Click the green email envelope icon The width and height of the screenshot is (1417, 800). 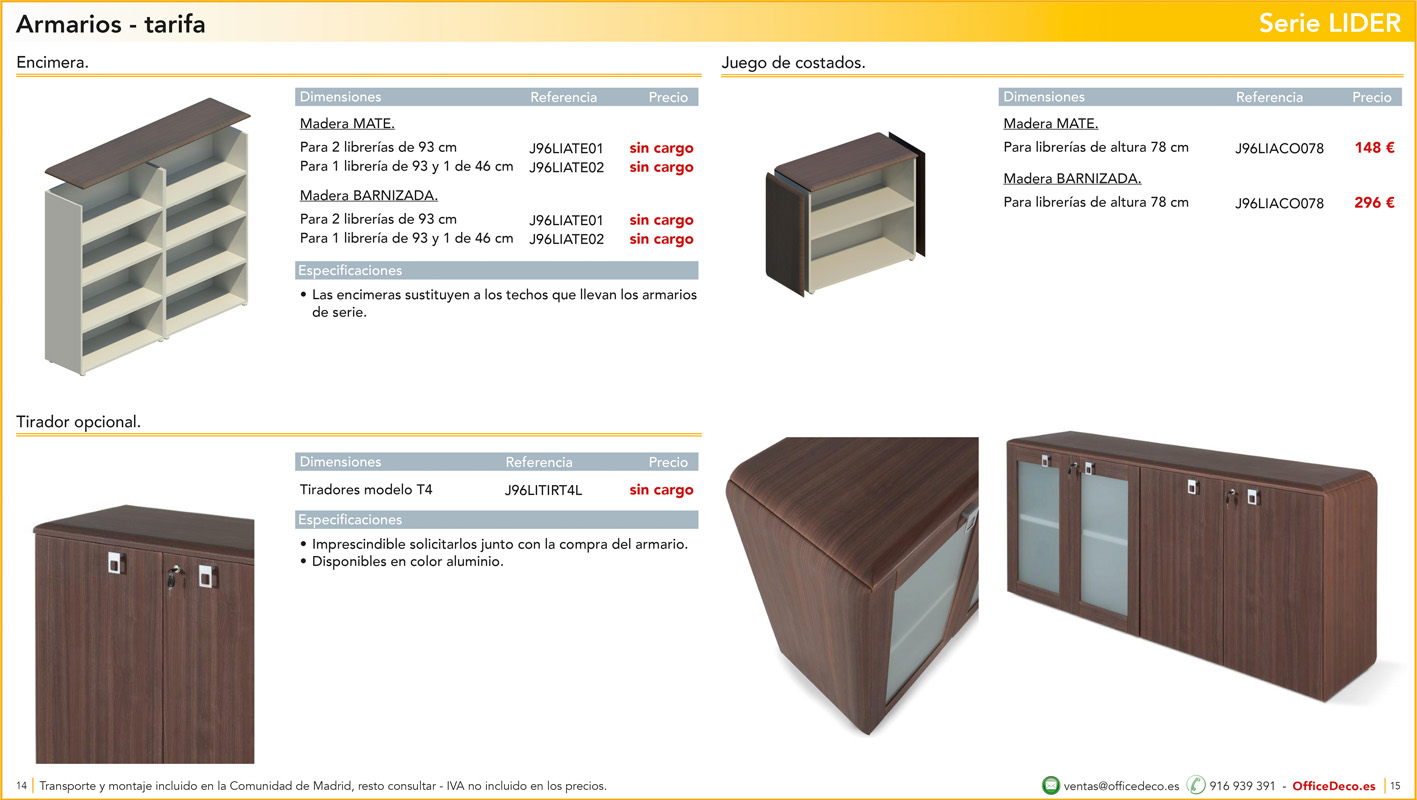point(1050,785)
